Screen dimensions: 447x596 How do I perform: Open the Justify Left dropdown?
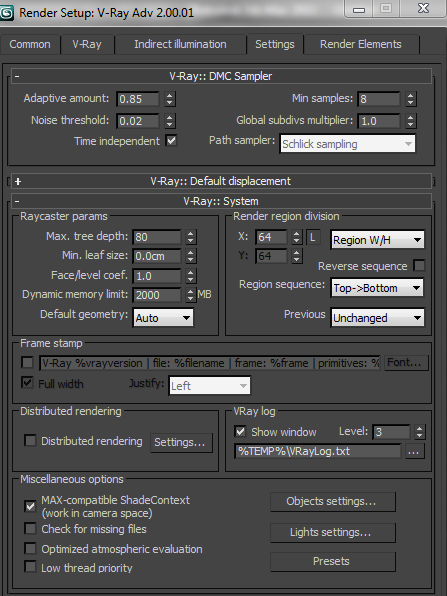point(209,386)
